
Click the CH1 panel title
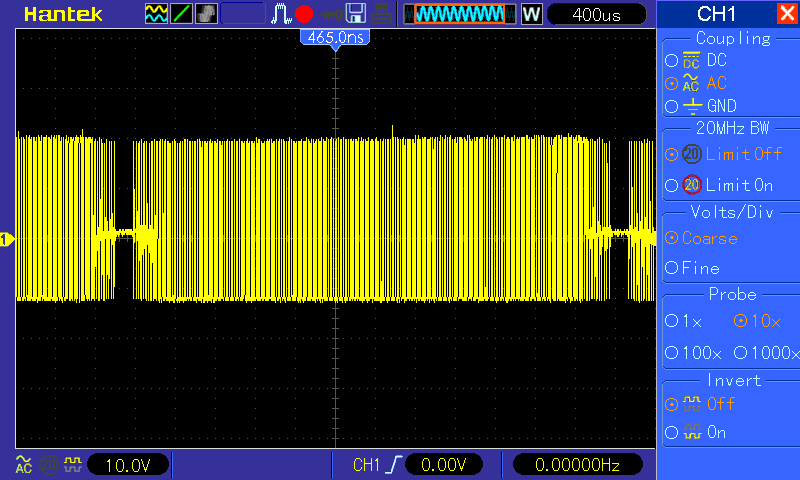coord(716,14)
